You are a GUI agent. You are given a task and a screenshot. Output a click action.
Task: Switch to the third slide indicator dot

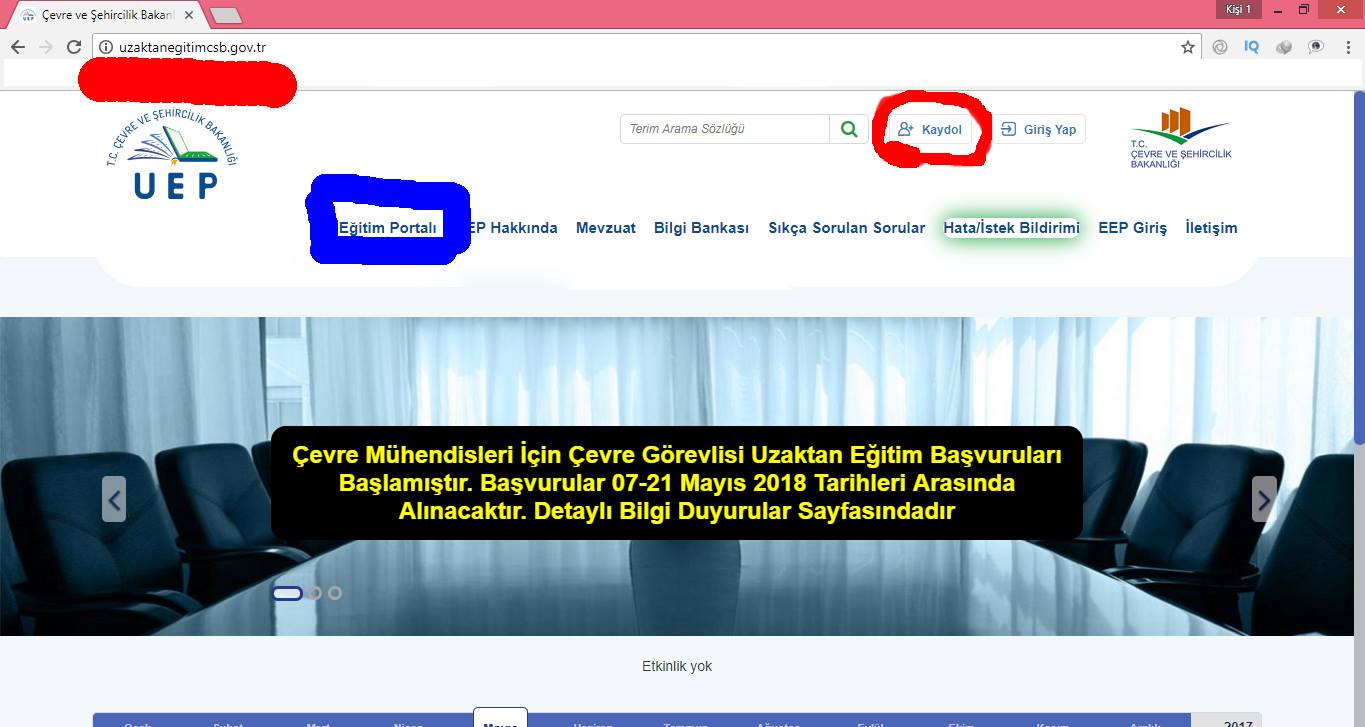pos(335,593)
